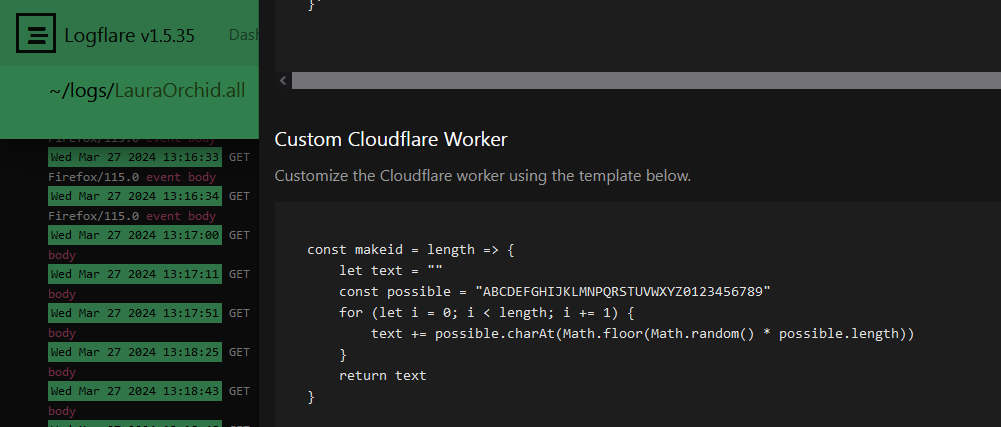Select the 13:17:11 log timestamp
Screen dimensions: 1001x427
coord(134,274)
